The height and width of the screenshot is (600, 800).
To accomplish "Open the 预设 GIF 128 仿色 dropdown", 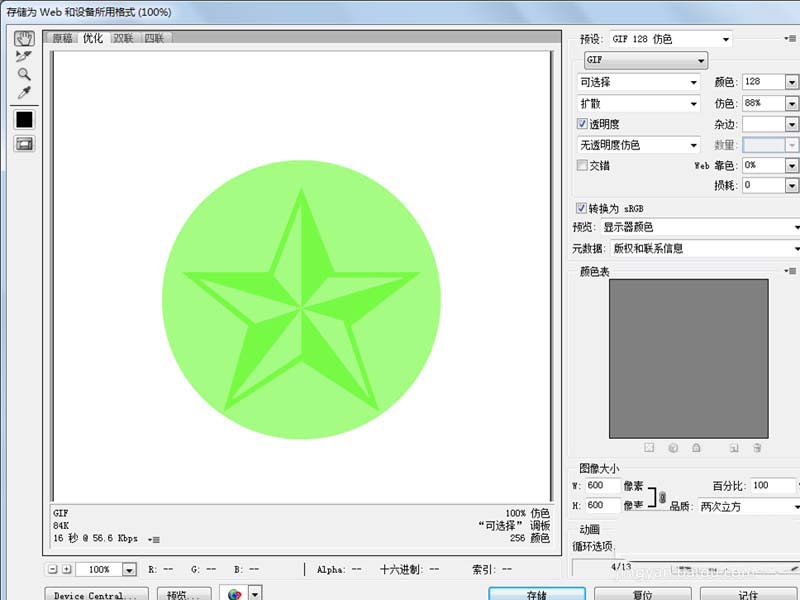I will (x=671, y=39).
